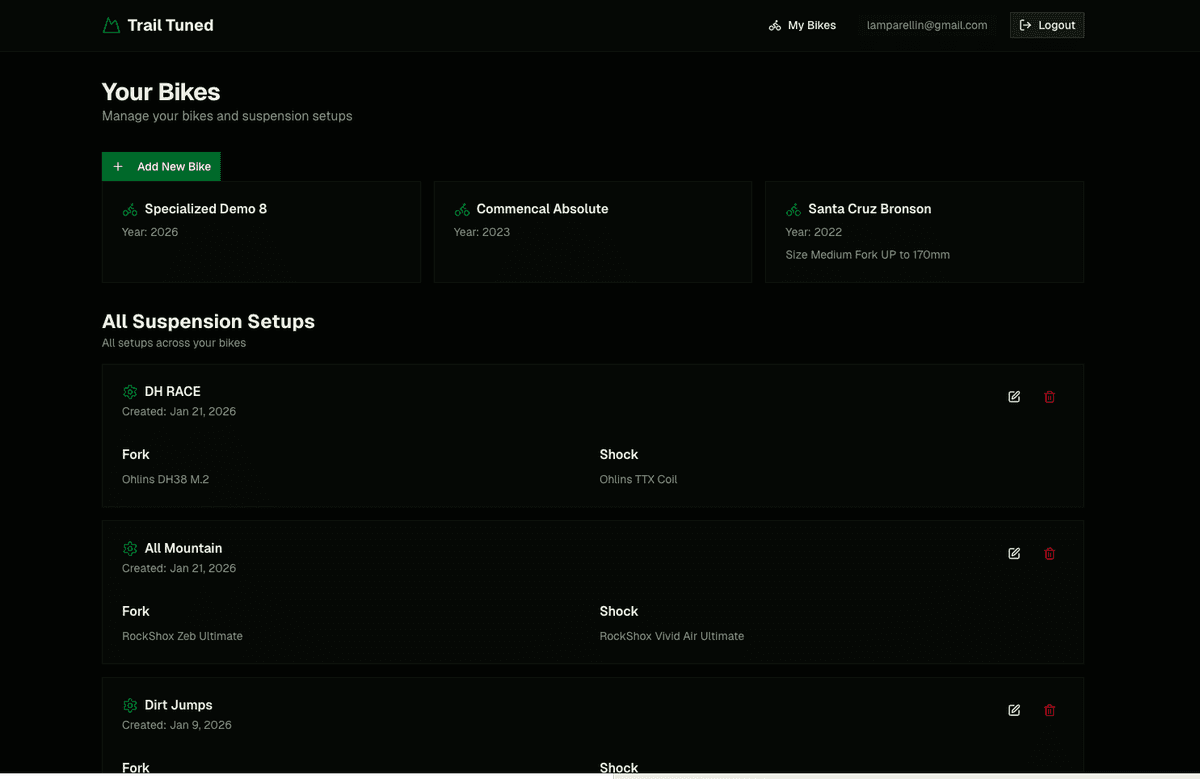Delete the Dirt Jumps setup

pos(1049,711)
